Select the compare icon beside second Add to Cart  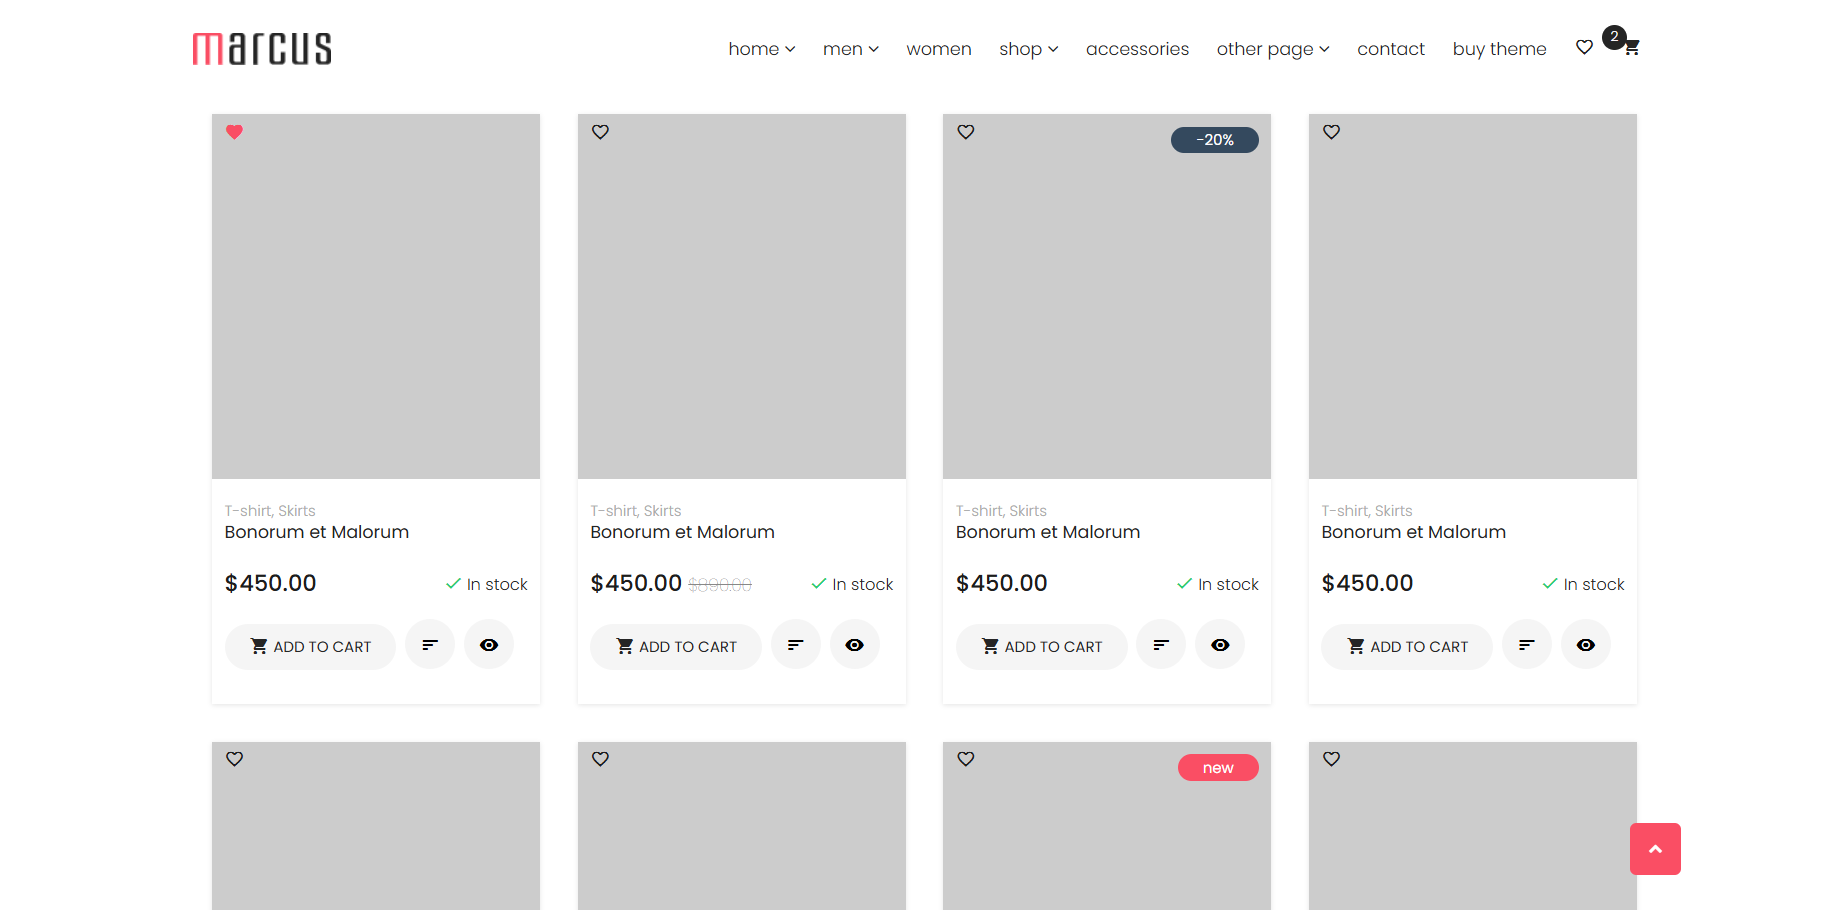point(796,644)
